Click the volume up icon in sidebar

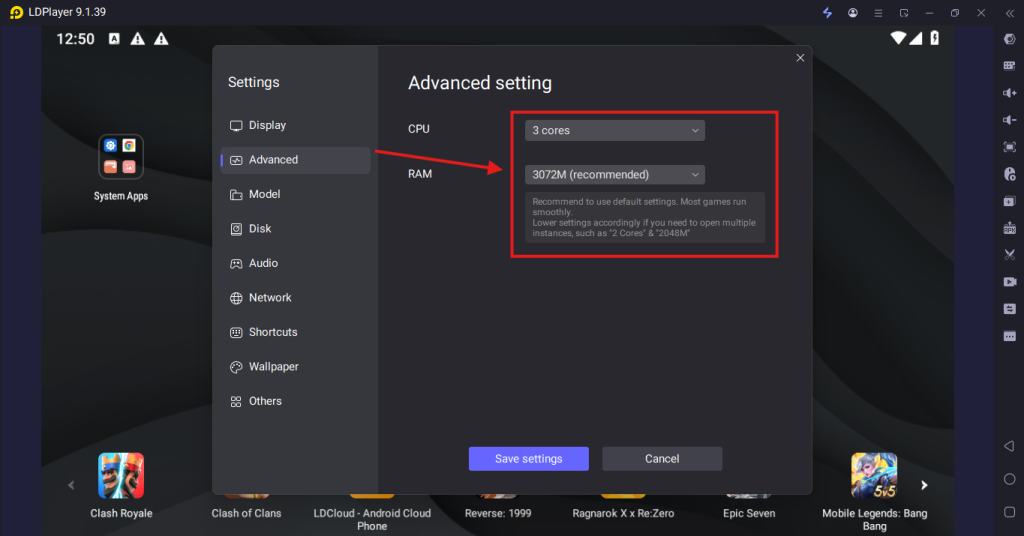[1009, 93]
